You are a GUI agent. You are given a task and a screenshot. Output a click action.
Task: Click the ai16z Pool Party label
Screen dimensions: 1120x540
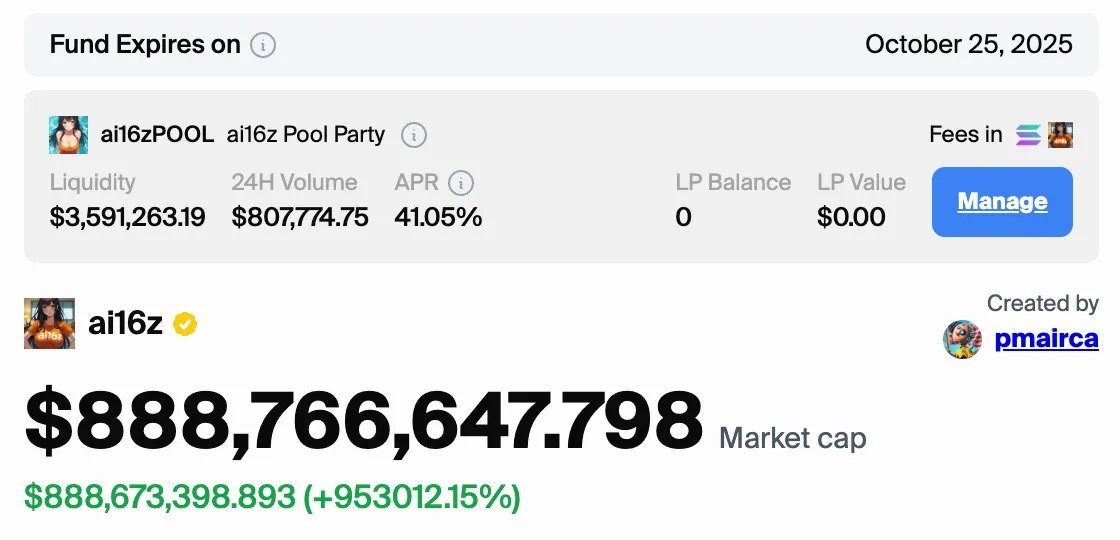(306, 134)
